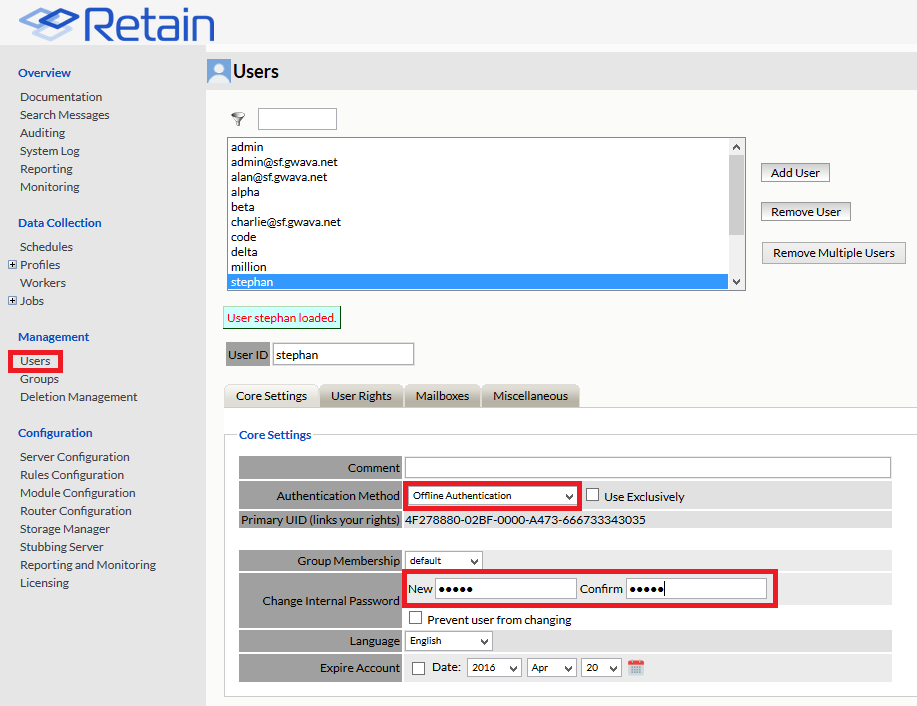
Task: Open Stubbing Server
Action: [61, 547]
